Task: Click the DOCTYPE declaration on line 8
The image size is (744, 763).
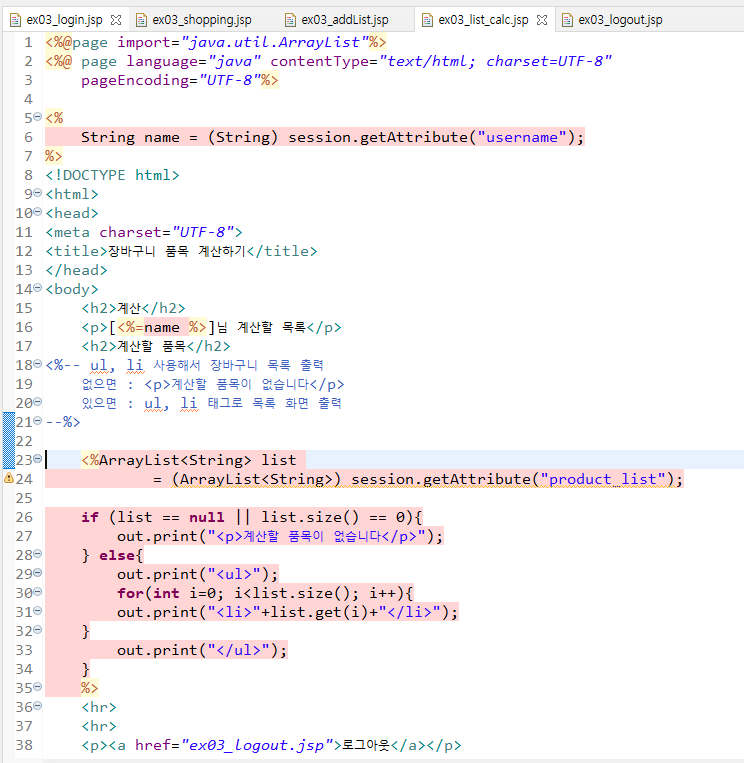Action: (x=112, y=175)
